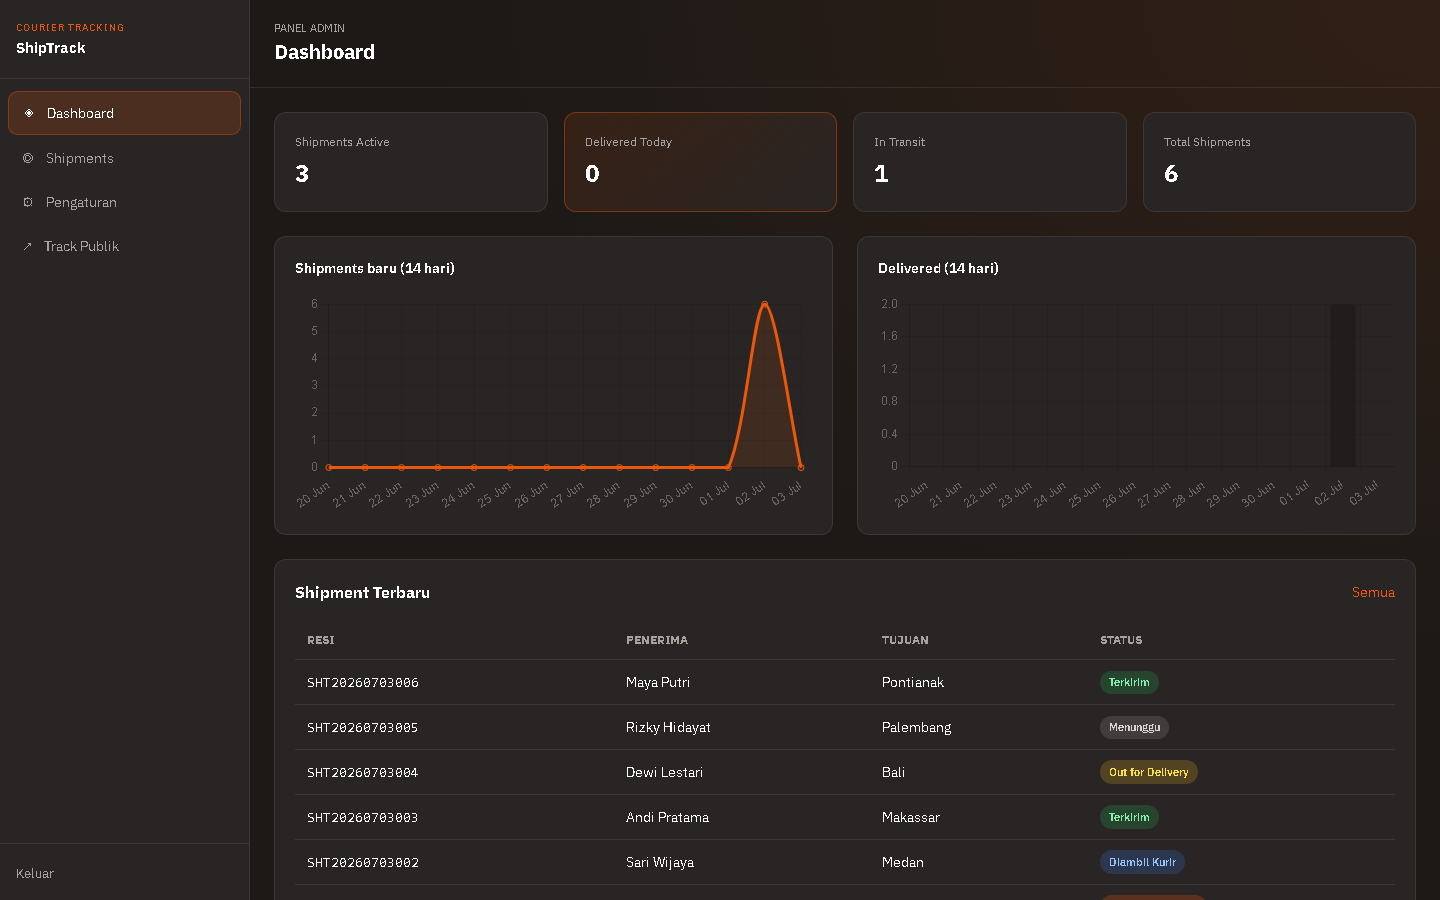Select the In Transit stat card

pos(990,162)
